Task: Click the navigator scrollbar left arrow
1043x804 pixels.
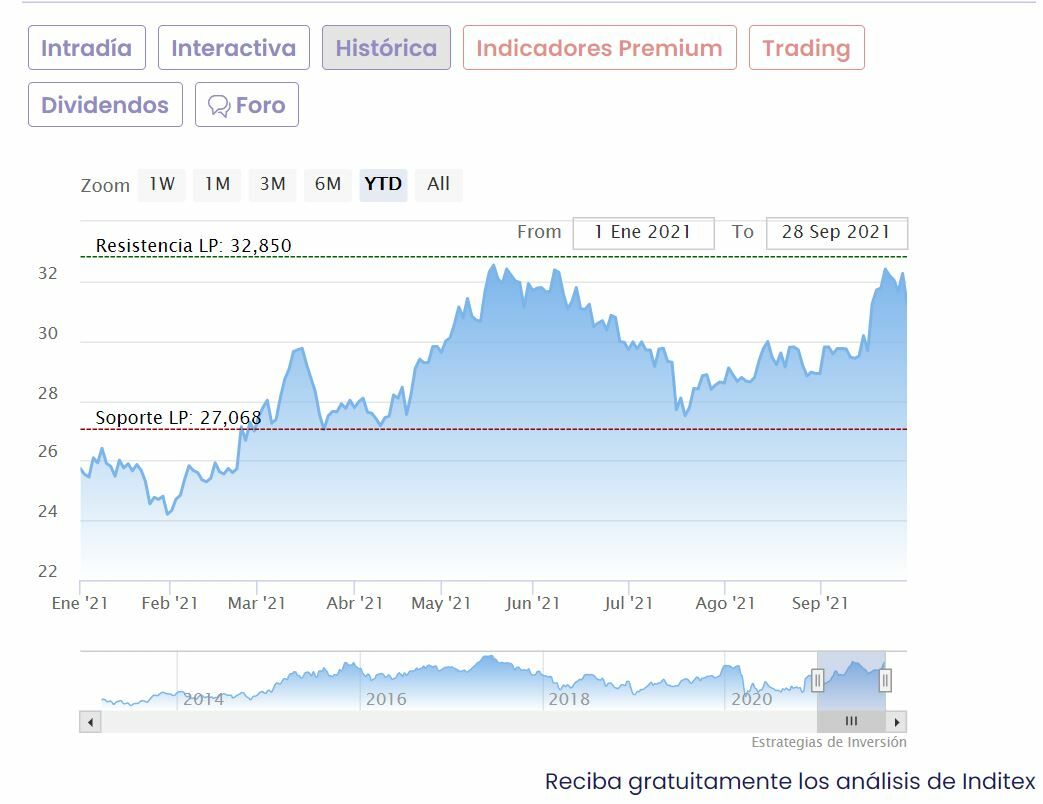Action: tap(91, 722)
